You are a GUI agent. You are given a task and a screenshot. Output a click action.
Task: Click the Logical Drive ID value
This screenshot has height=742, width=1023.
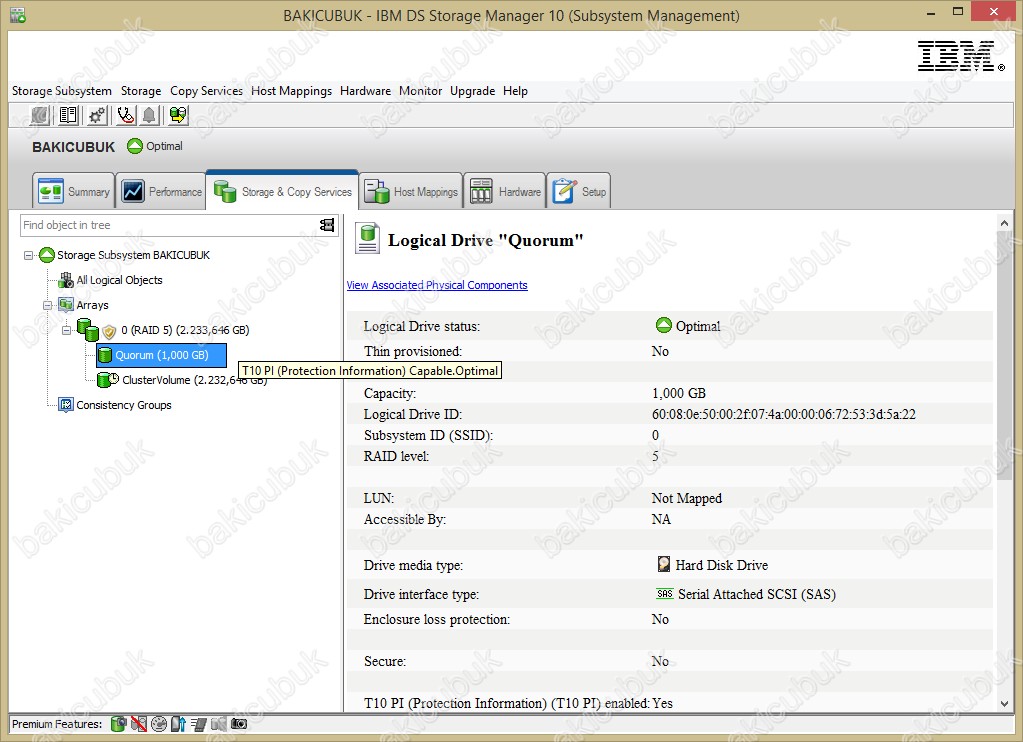[x=784, y=414]
